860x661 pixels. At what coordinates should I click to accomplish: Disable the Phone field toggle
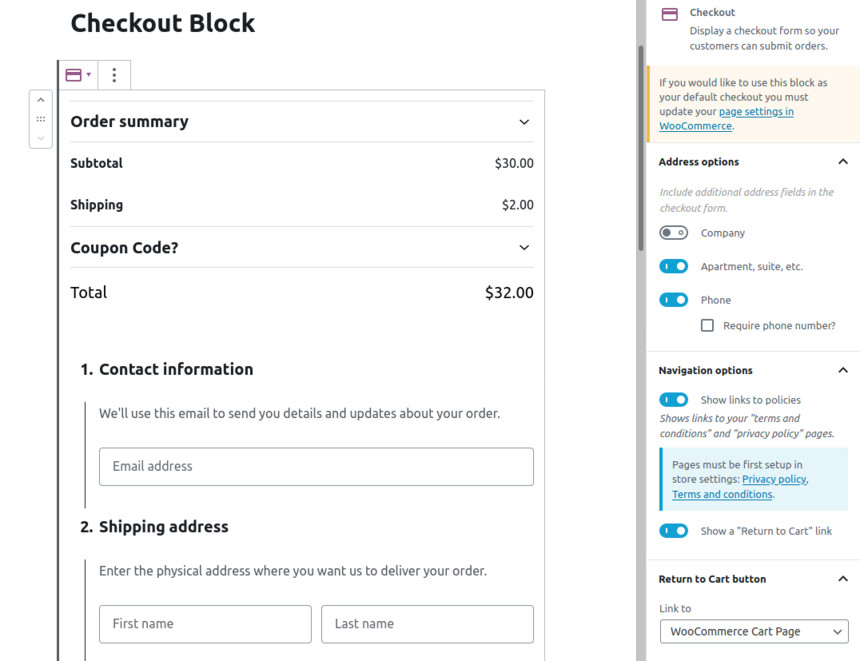click(674, 300)
